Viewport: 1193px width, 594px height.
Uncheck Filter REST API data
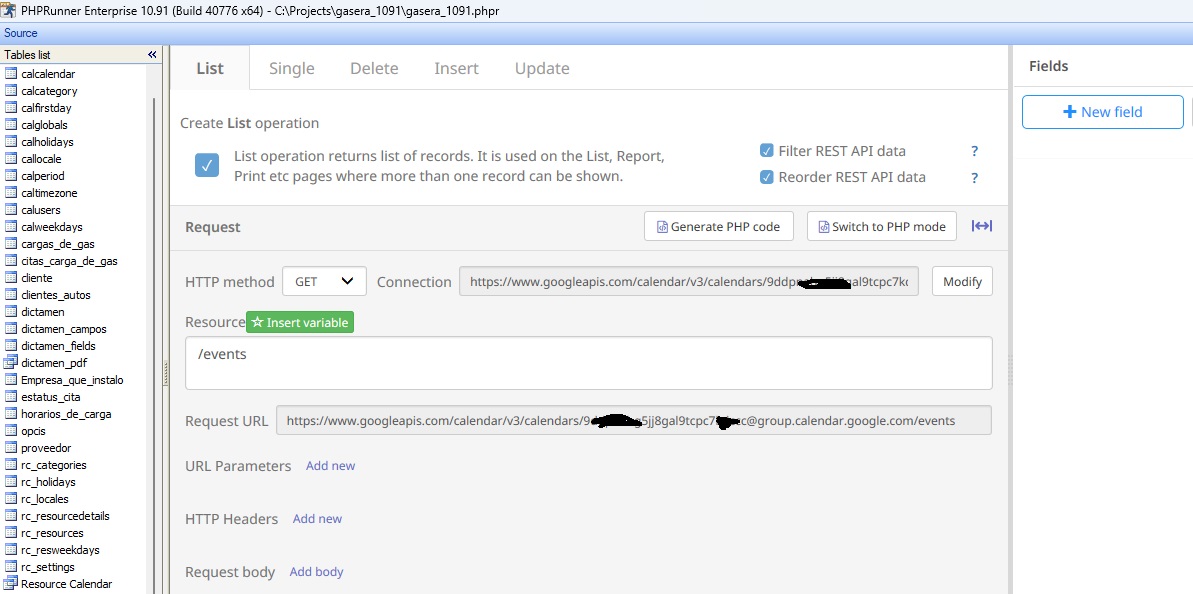[x=767, y=151]
